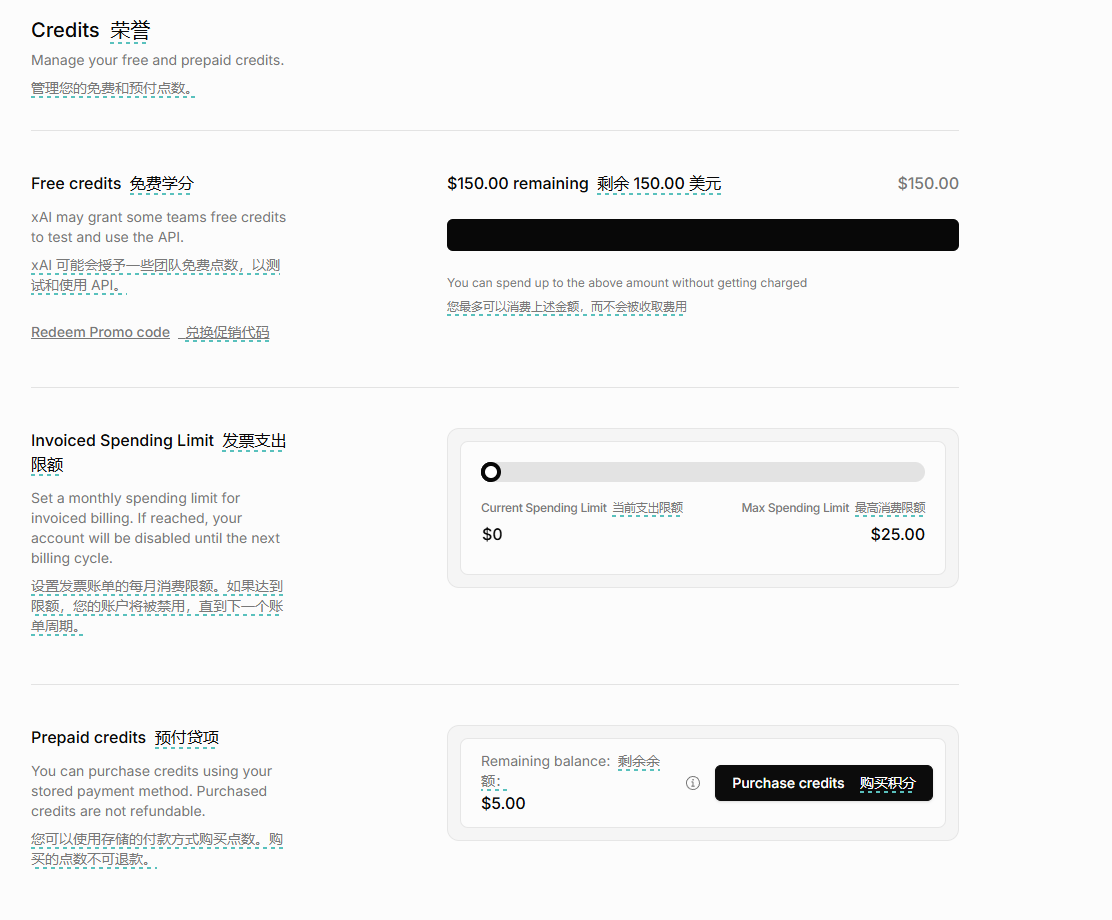Open the Redeem Promo code link
Screen dimensions: 1112x920
(x=101, y=332)
